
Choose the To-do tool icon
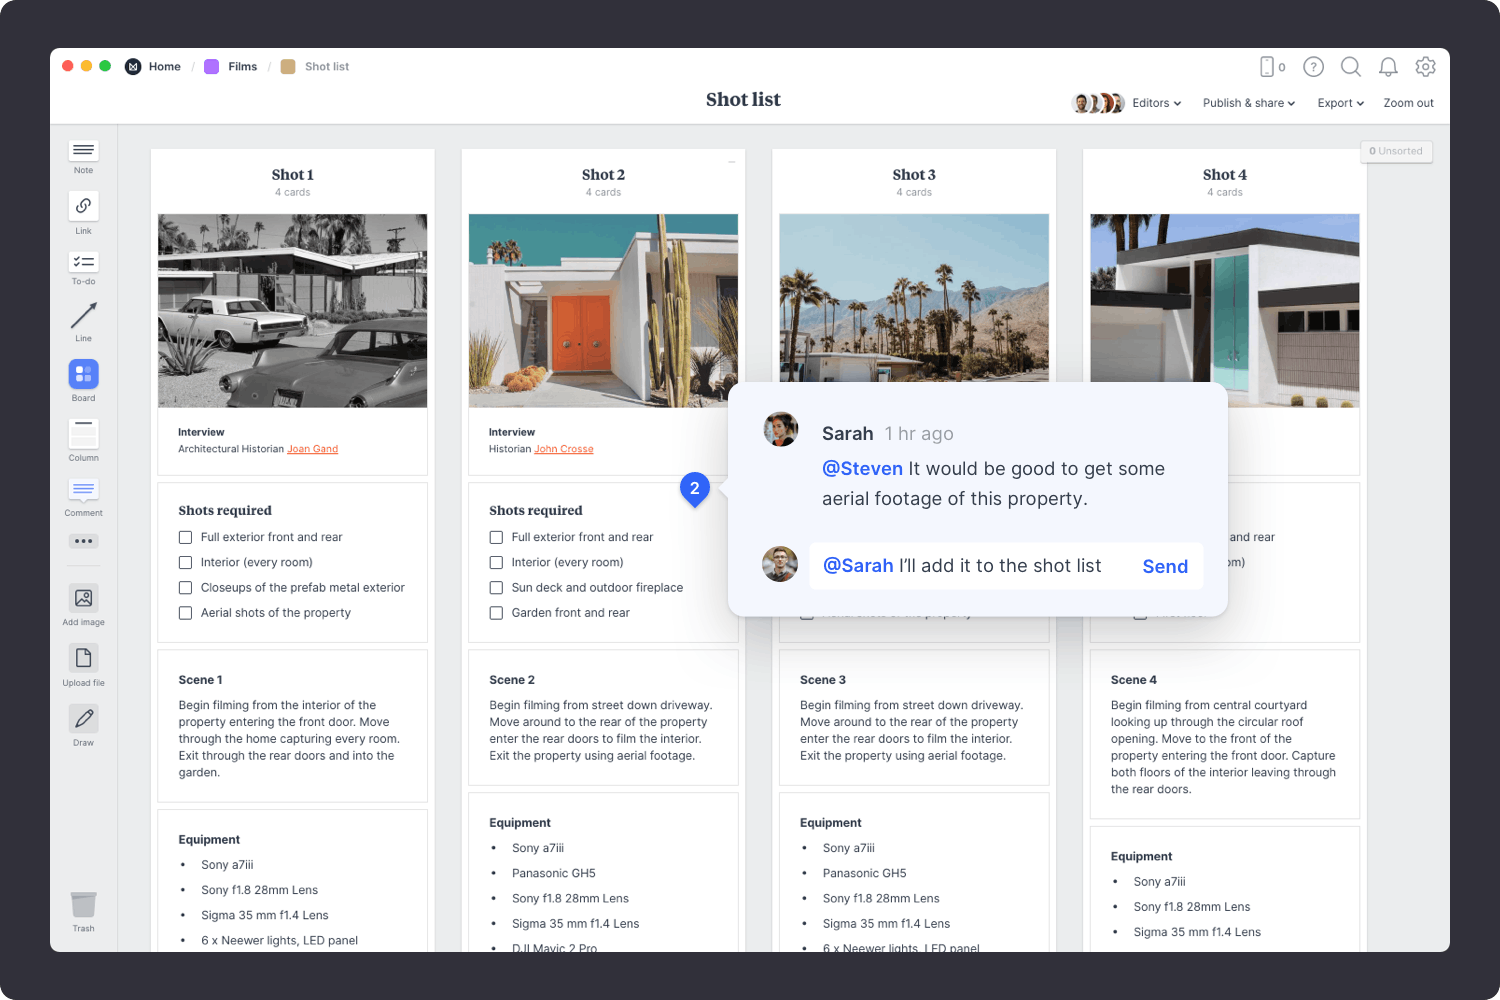[83, 262]
